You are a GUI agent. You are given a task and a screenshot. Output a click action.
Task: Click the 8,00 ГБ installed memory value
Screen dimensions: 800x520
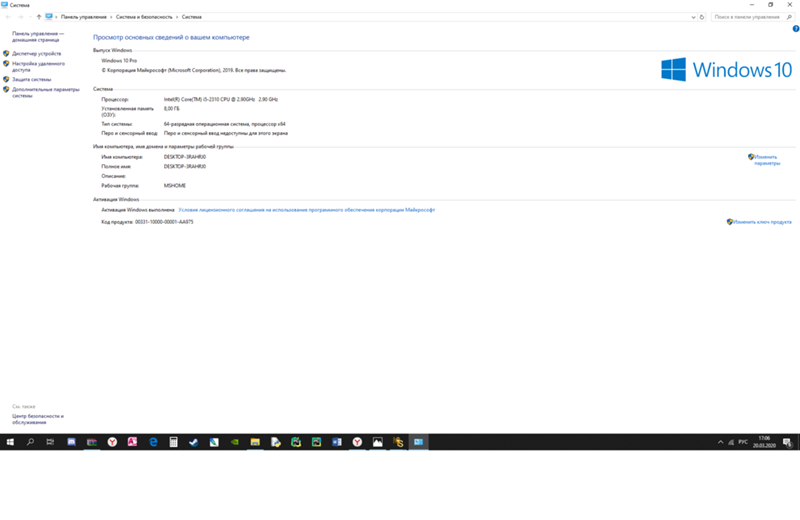point(171,109)
